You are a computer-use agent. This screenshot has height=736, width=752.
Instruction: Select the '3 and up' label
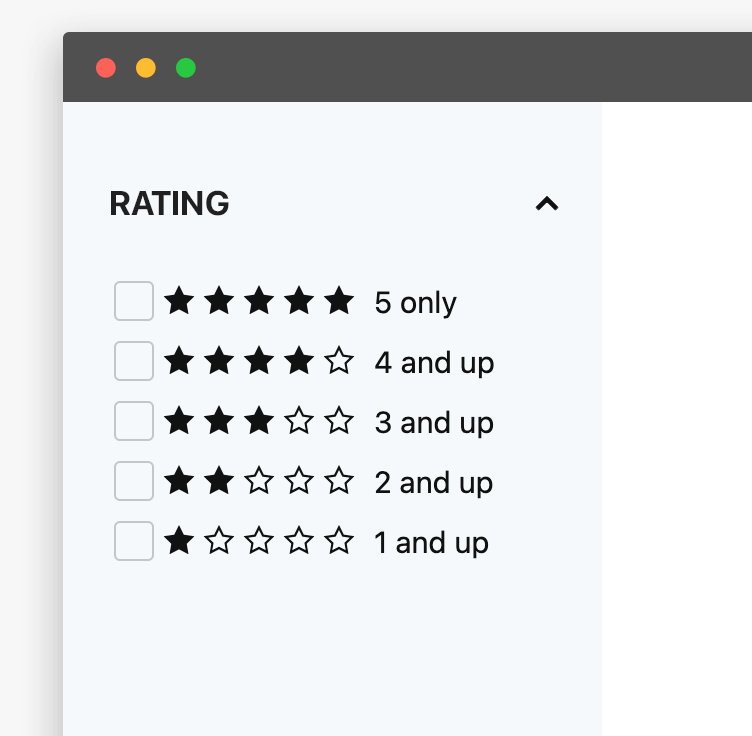click(x=434, y=422)
